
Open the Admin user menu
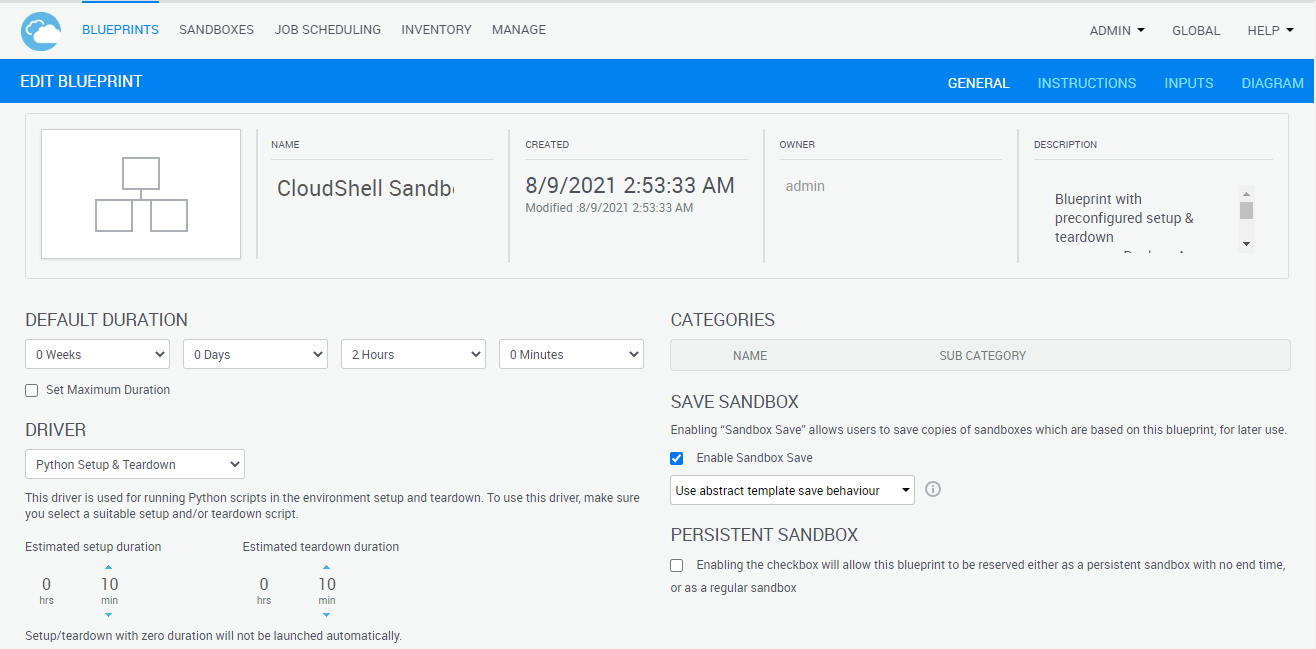point(1117,31)
